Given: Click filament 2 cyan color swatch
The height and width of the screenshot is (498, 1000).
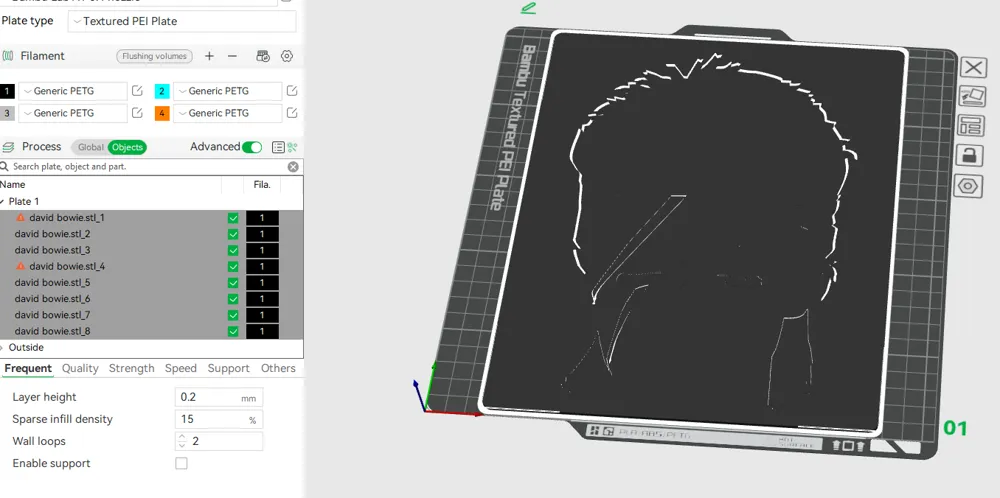Looking at the screenshot, I should click(162, 91).
